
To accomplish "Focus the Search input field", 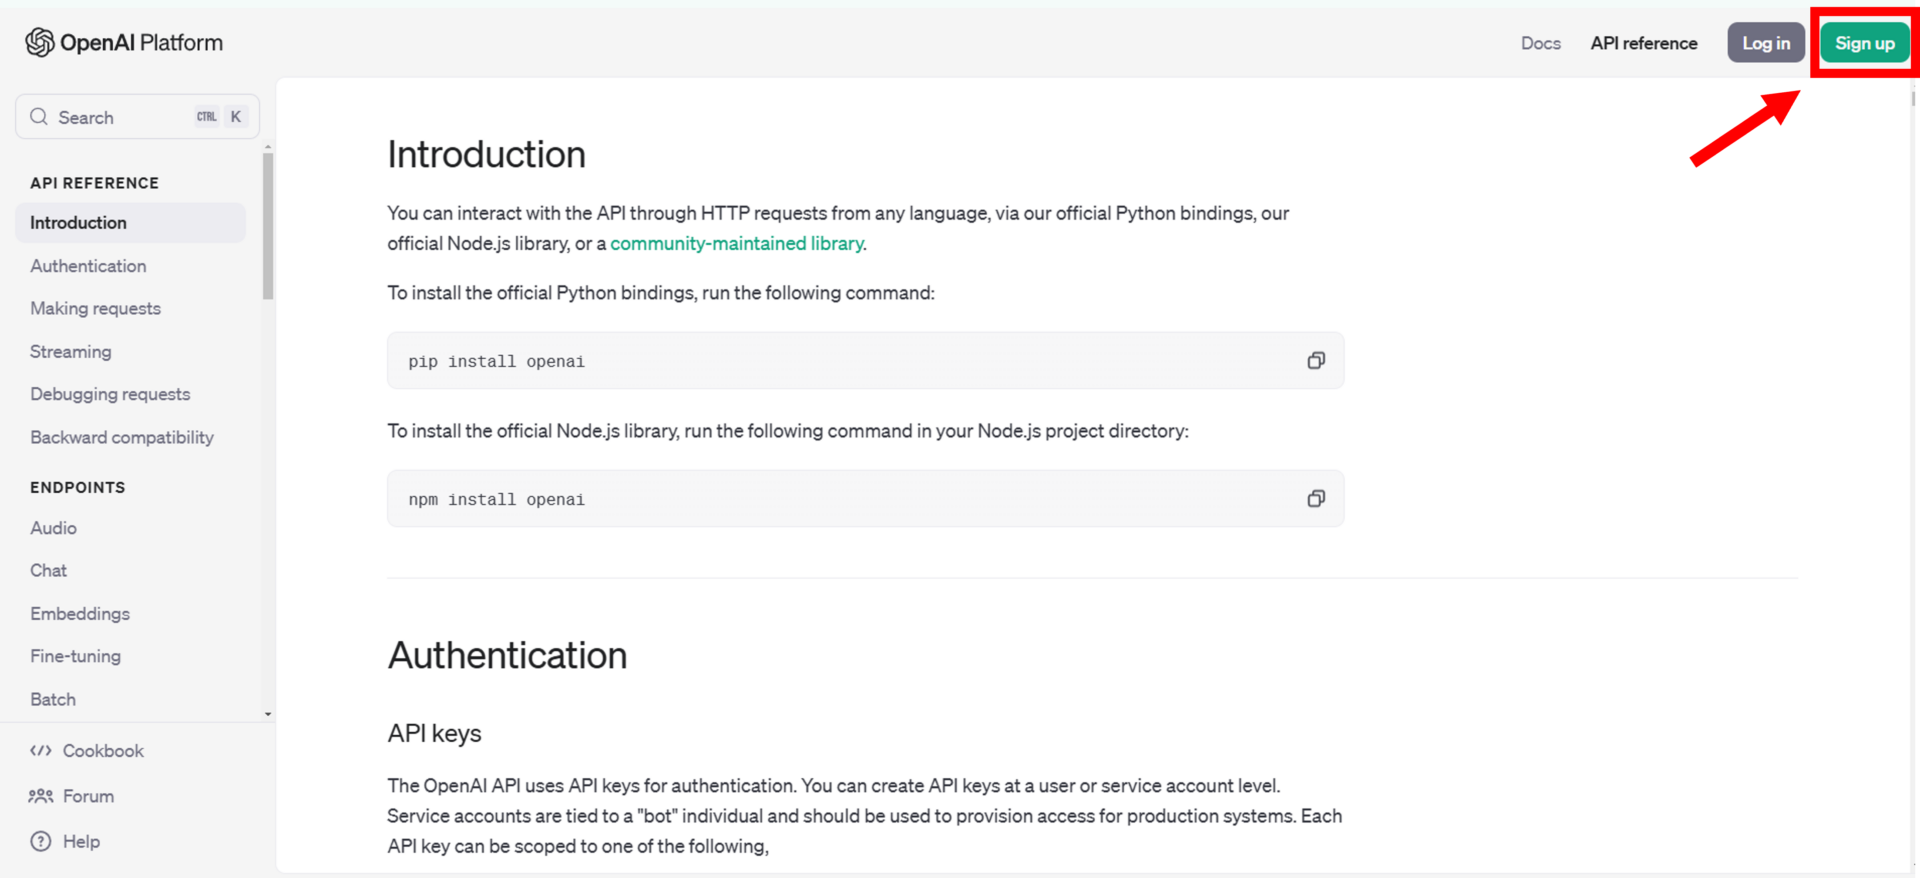I will [x=120, y=117].
